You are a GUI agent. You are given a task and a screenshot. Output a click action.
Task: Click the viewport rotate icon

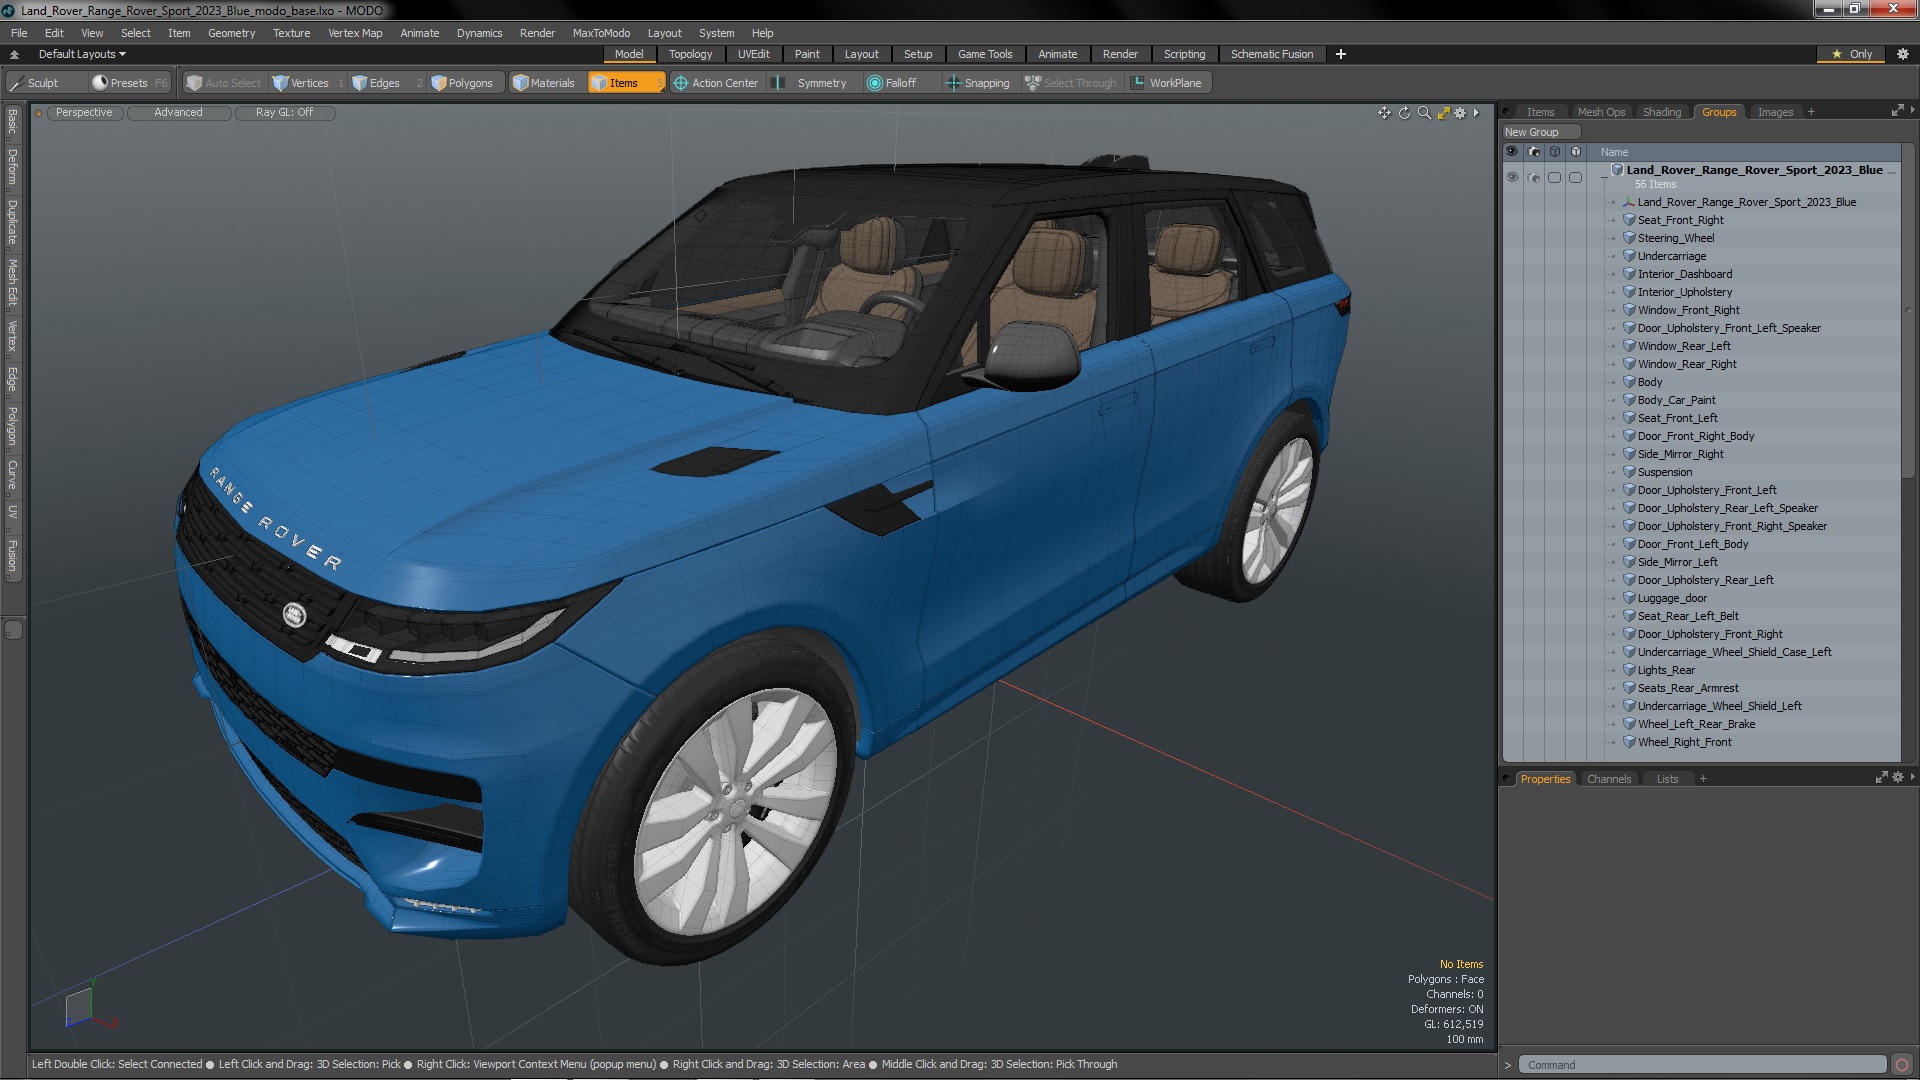pyautogui.click(x=1404, y=113)
